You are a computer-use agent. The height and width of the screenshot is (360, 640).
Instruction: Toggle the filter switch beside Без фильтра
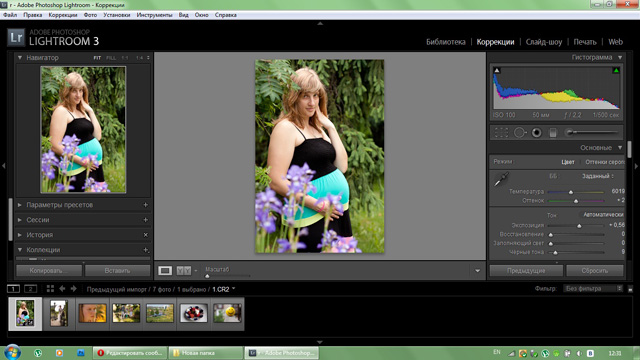tap(630, 289)
